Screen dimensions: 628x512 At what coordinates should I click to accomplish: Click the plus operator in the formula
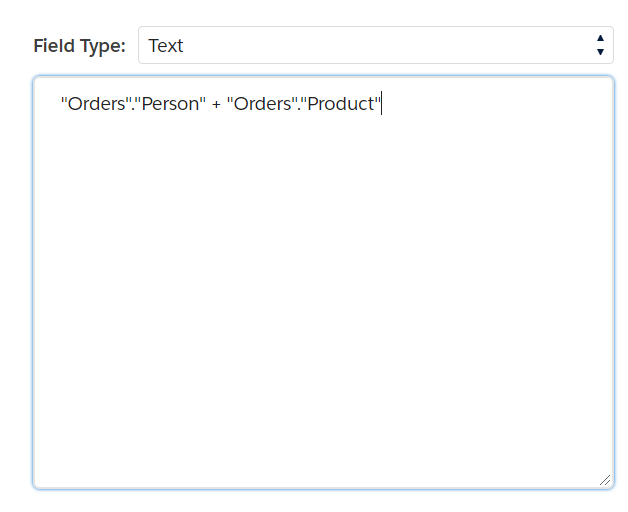216,105
